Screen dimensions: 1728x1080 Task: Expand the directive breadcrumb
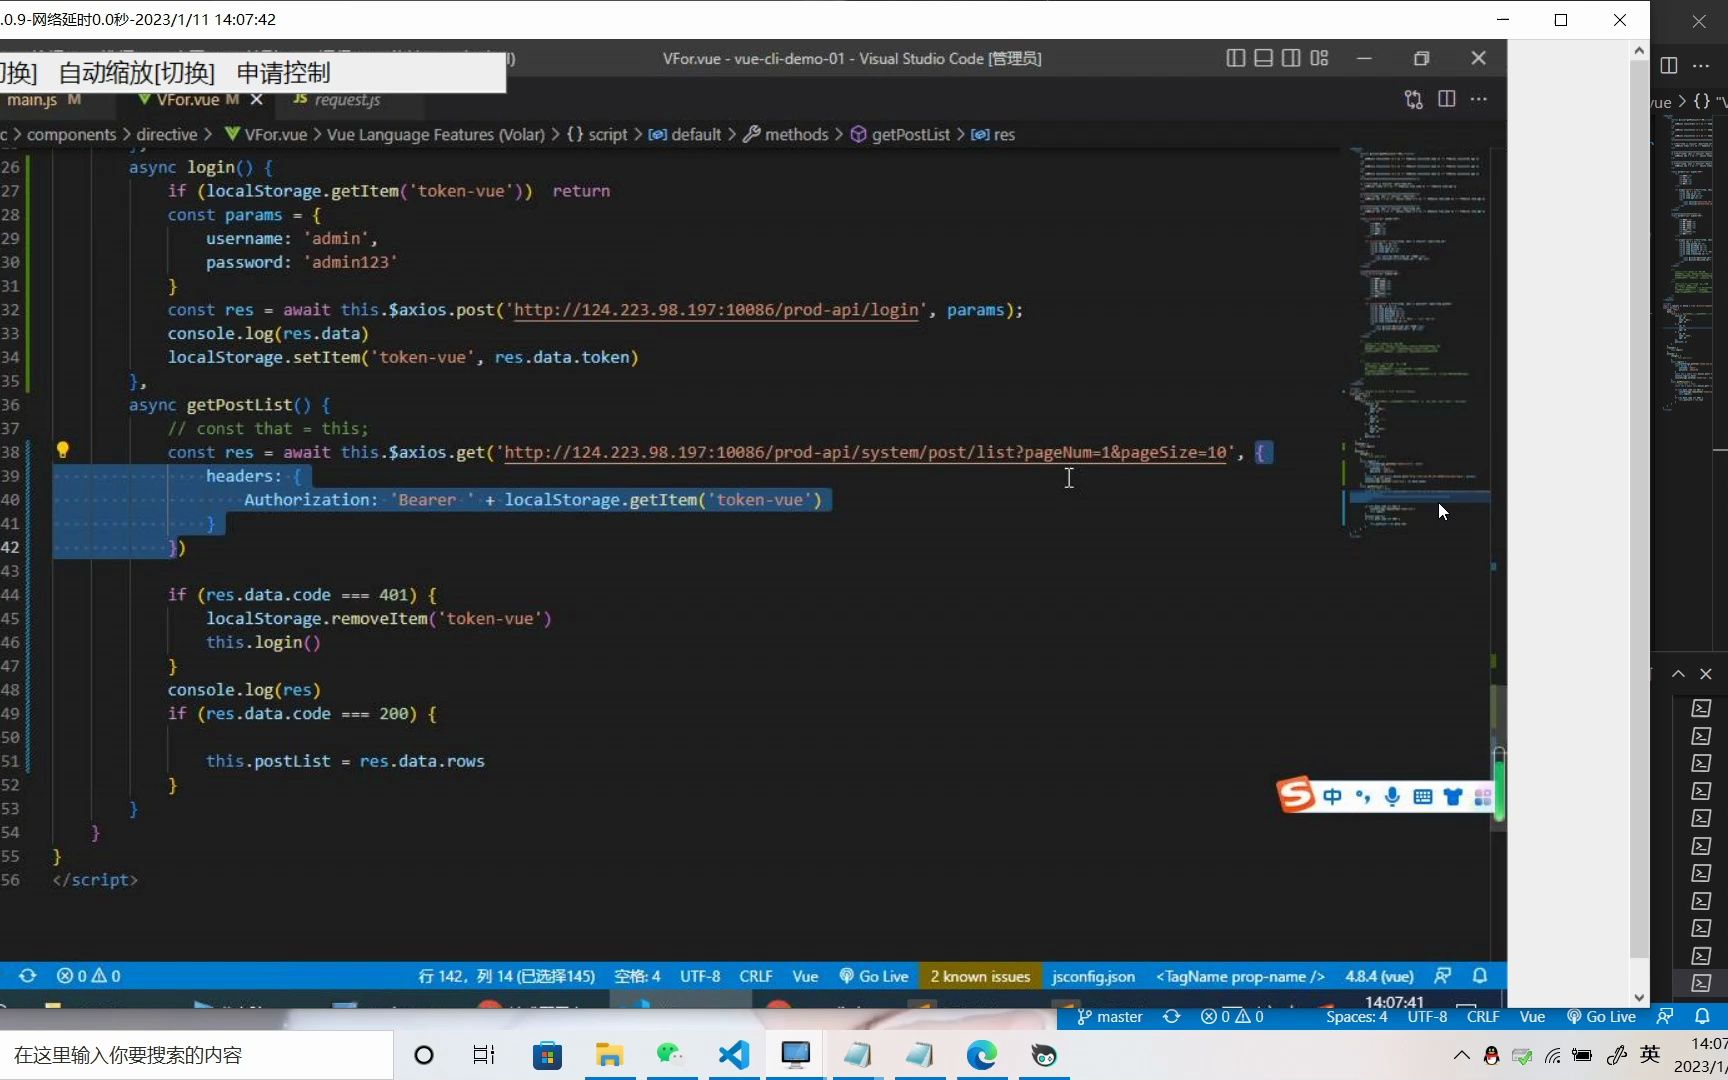[x=167, y=134]
